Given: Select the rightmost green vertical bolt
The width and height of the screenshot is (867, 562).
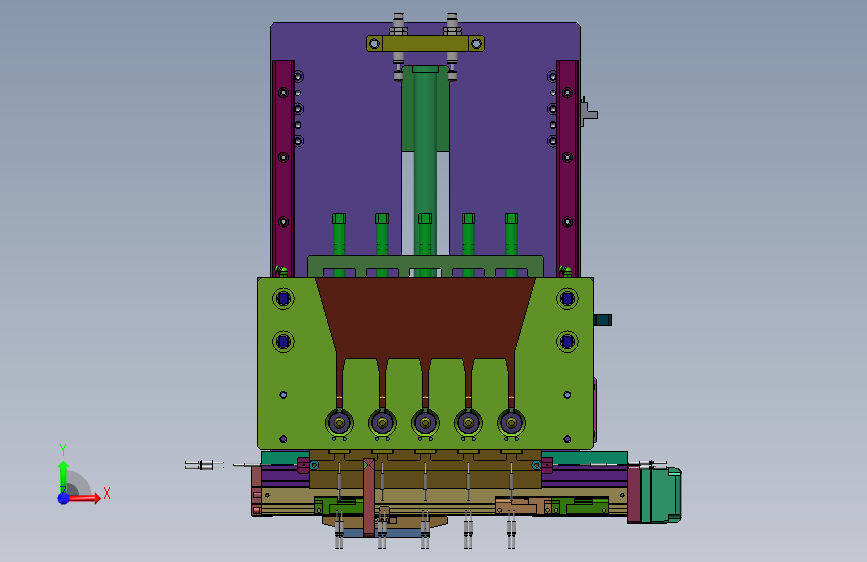Looking at the screenshot, I should coord(511,238).
